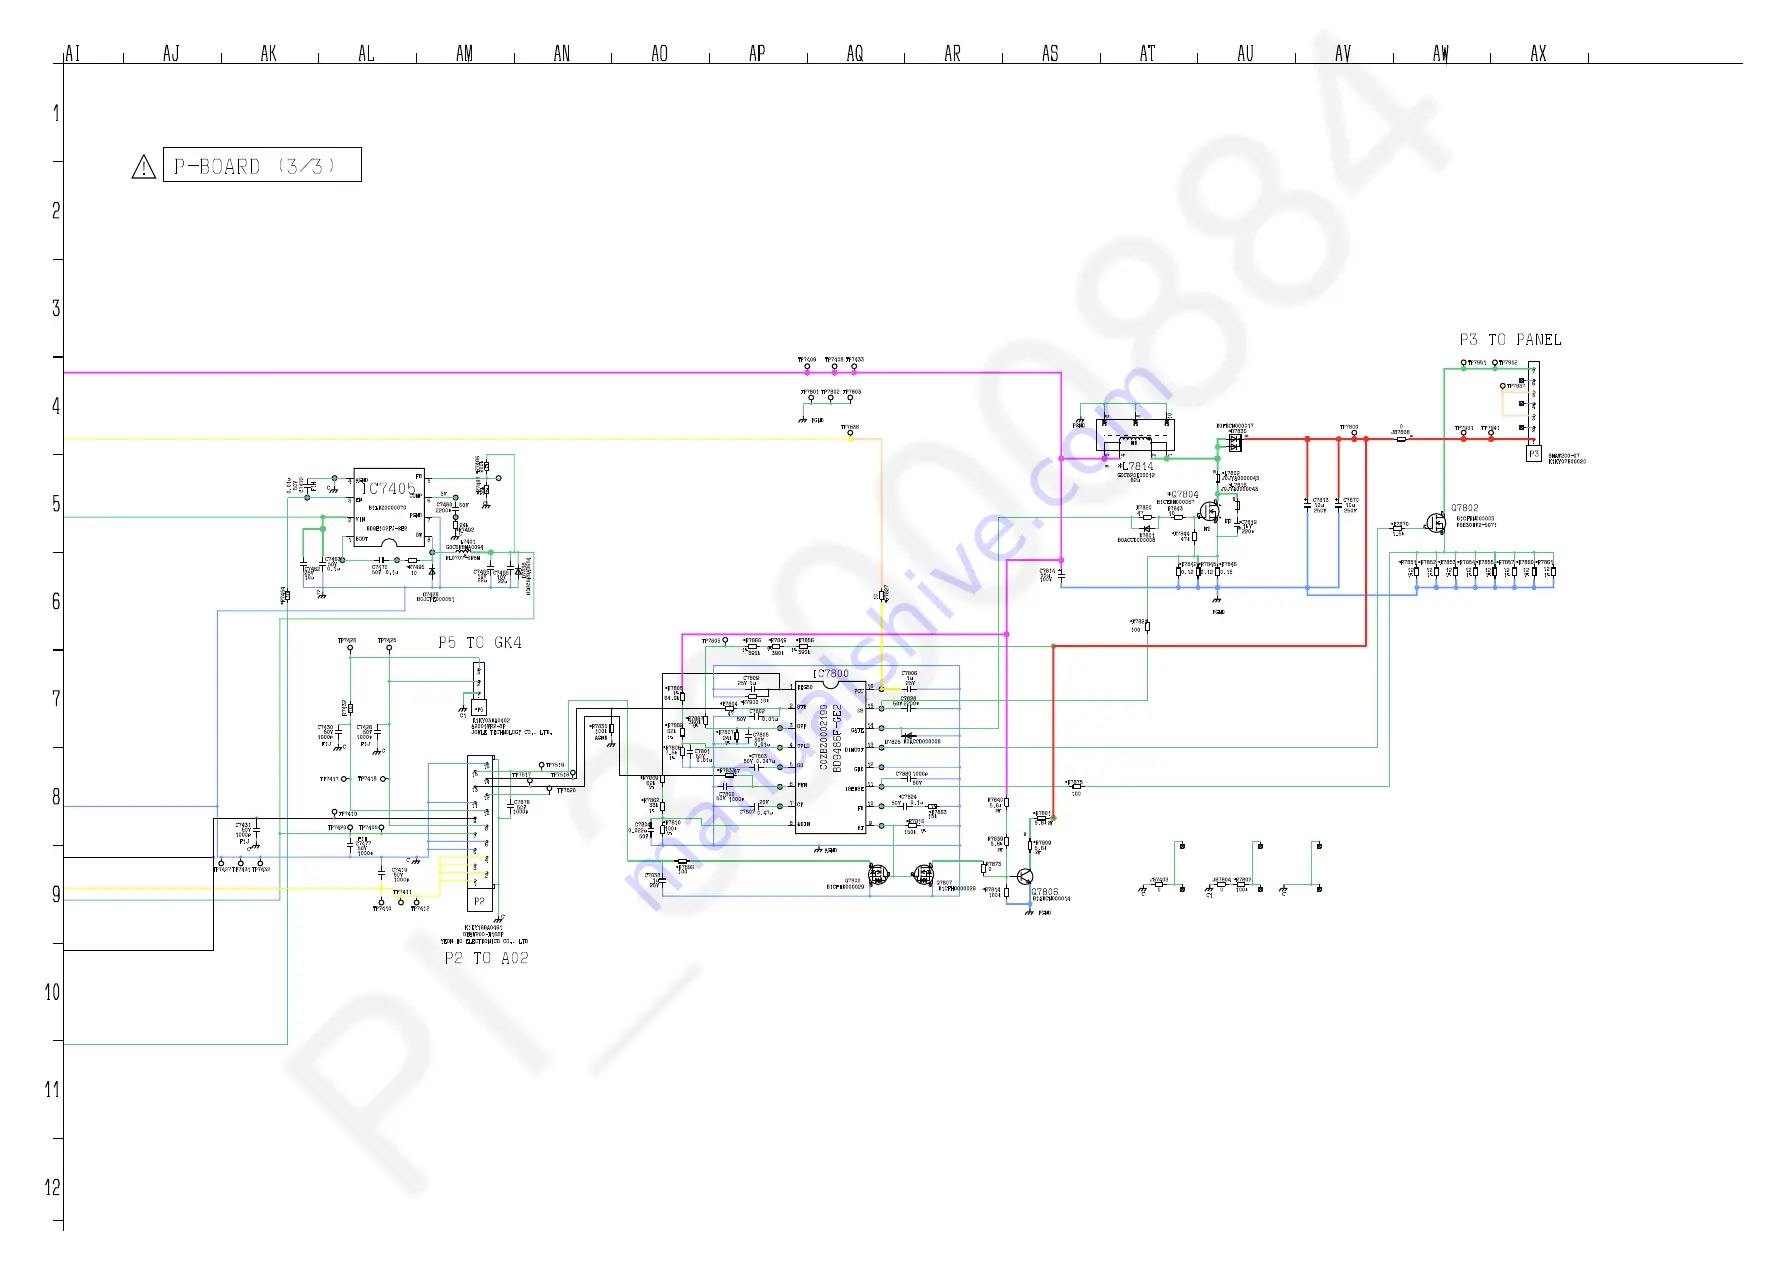Image resolution: width=1787 pixels, height=1263 pixels.
Task: Click the AGND ground symbol under IC7800
Action: (820, 849)
